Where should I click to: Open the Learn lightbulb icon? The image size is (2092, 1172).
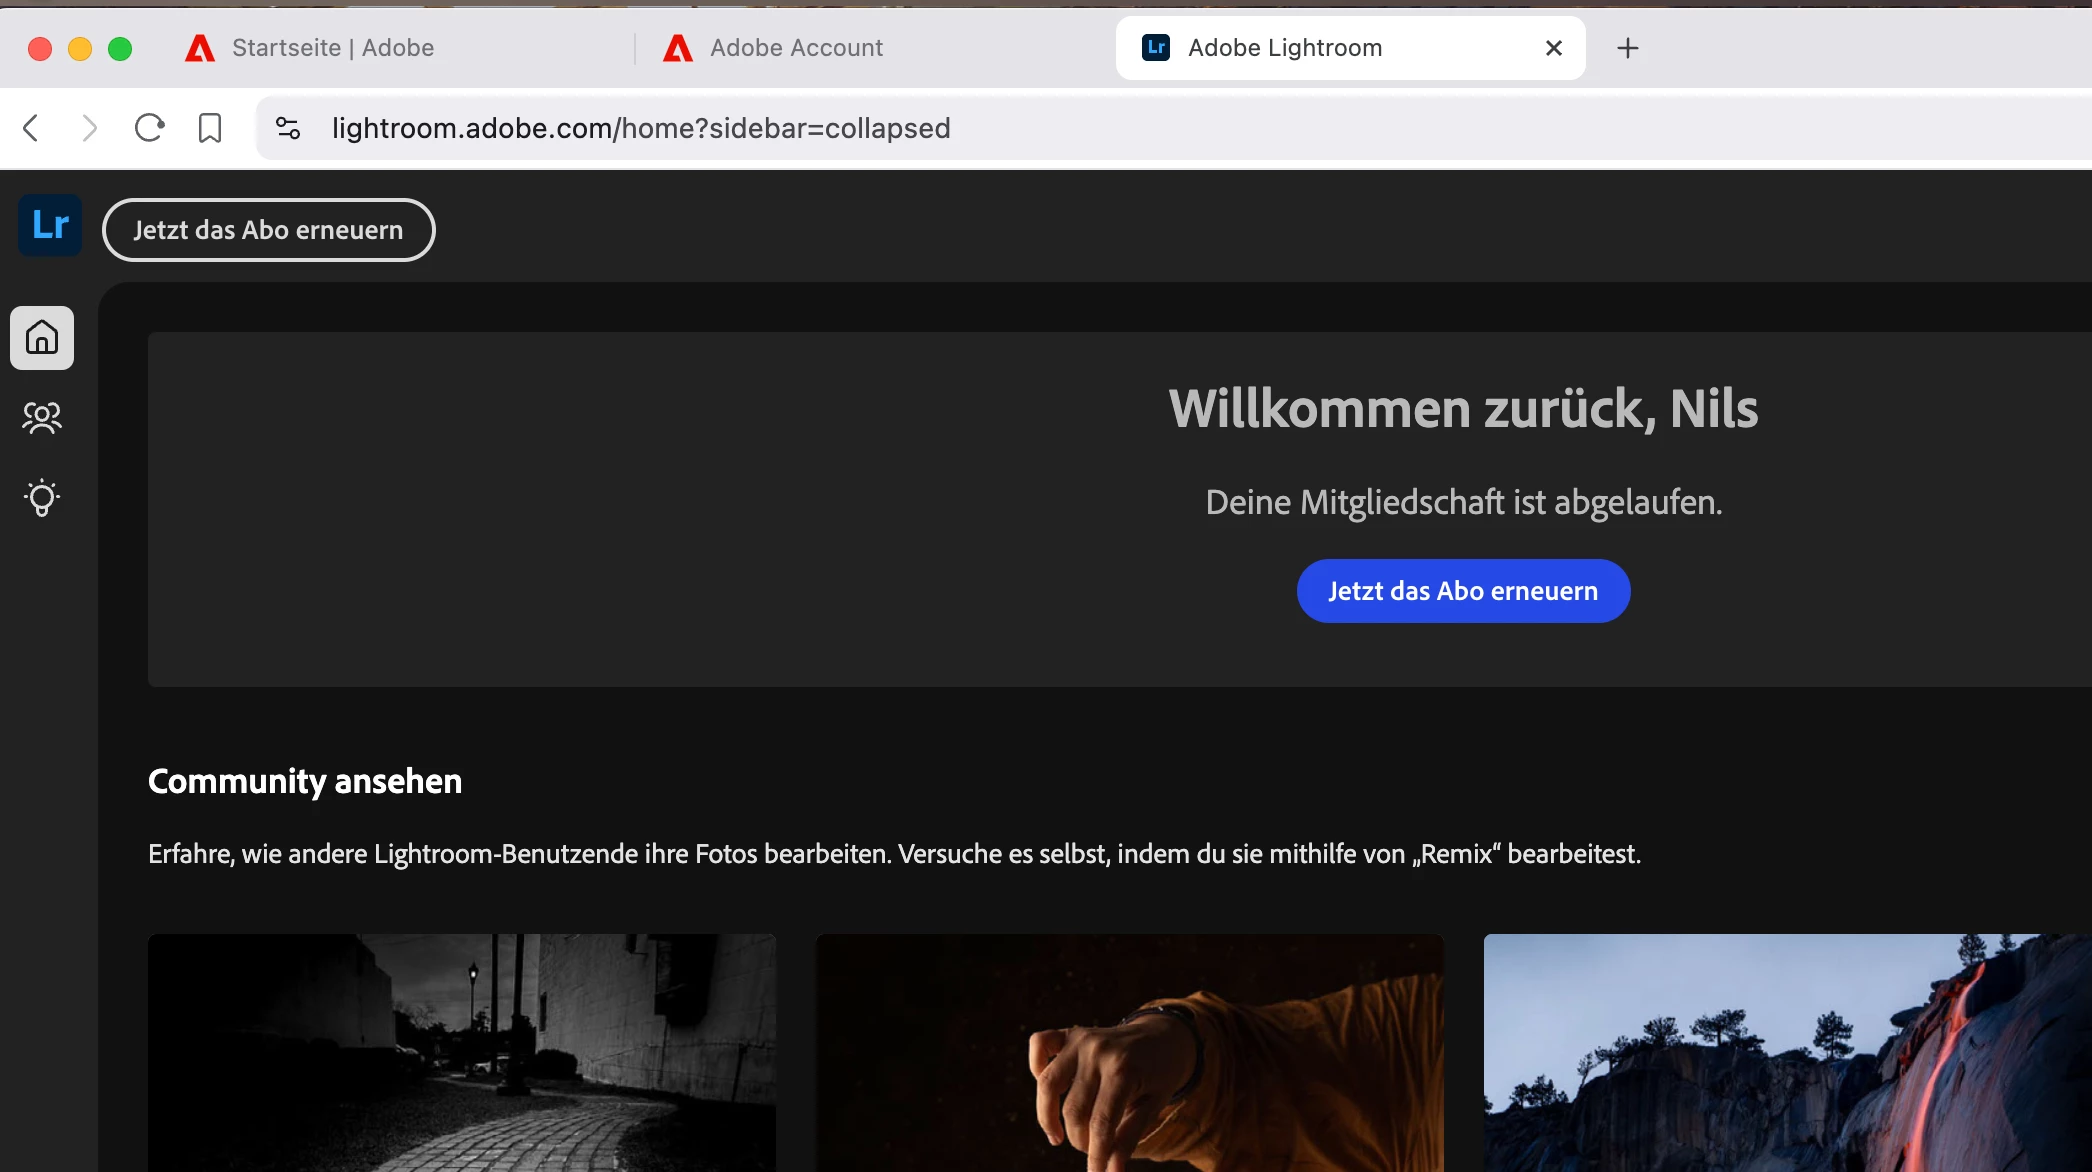42,498
